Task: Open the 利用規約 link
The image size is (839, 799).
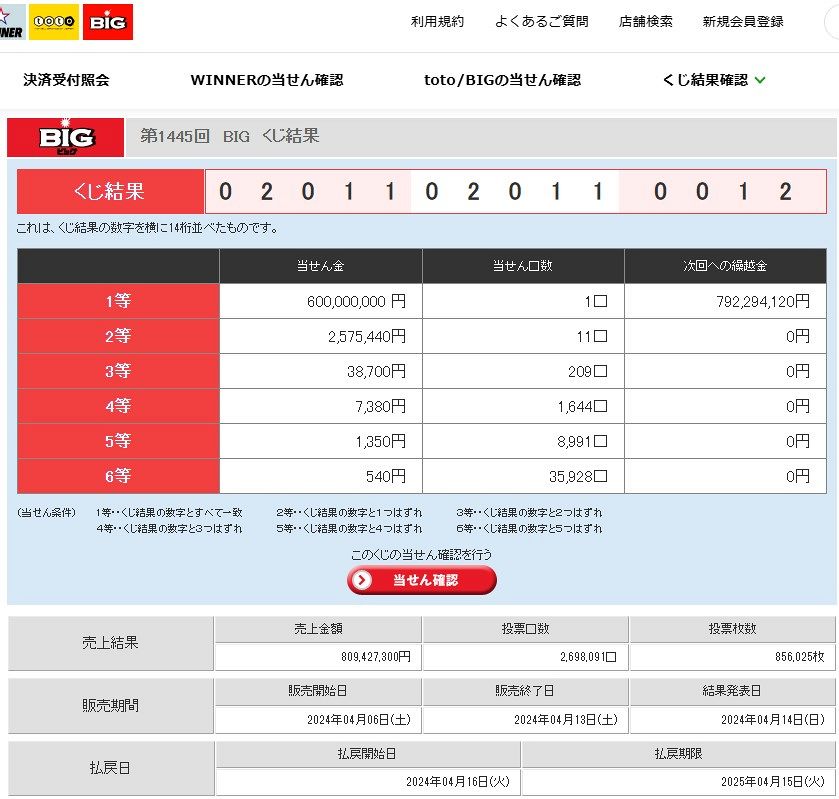Action: tap(437, 21)
